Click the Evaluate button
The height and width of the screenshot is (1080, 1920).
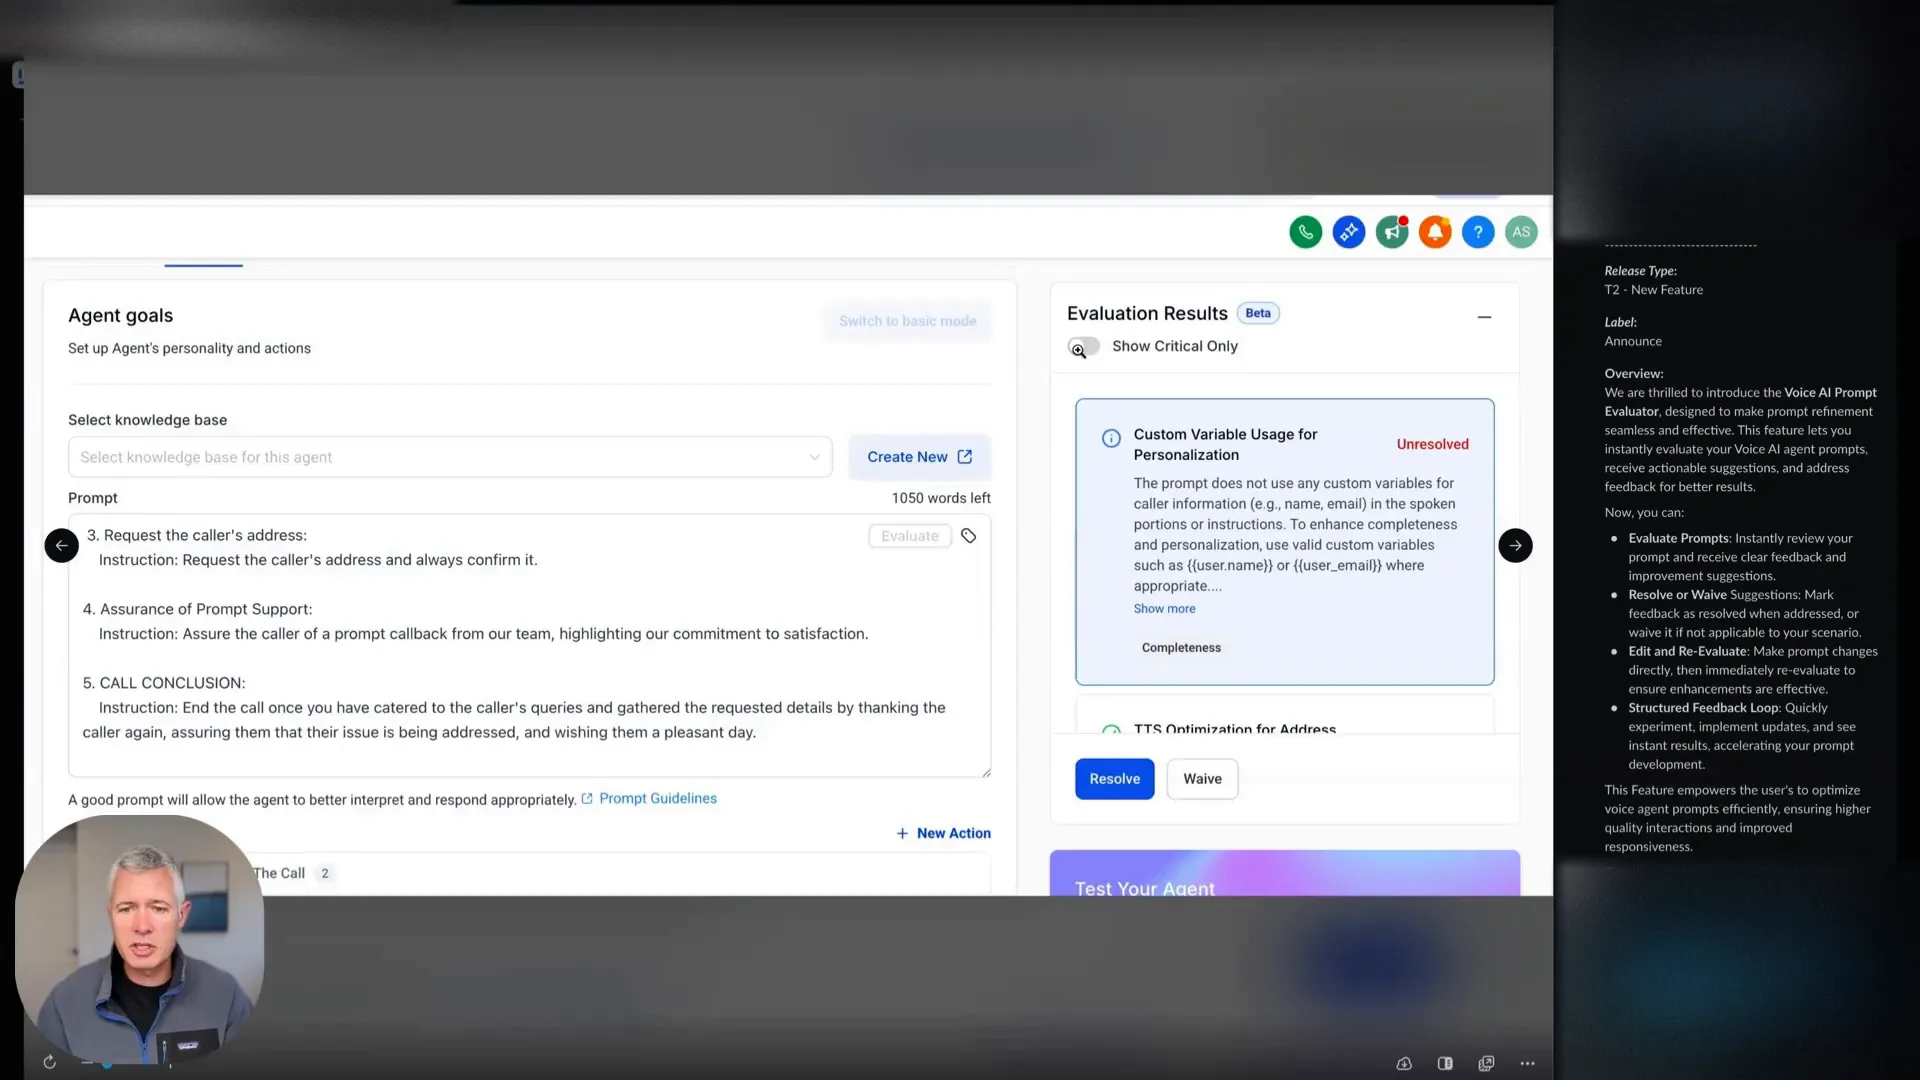click(910, 536)
